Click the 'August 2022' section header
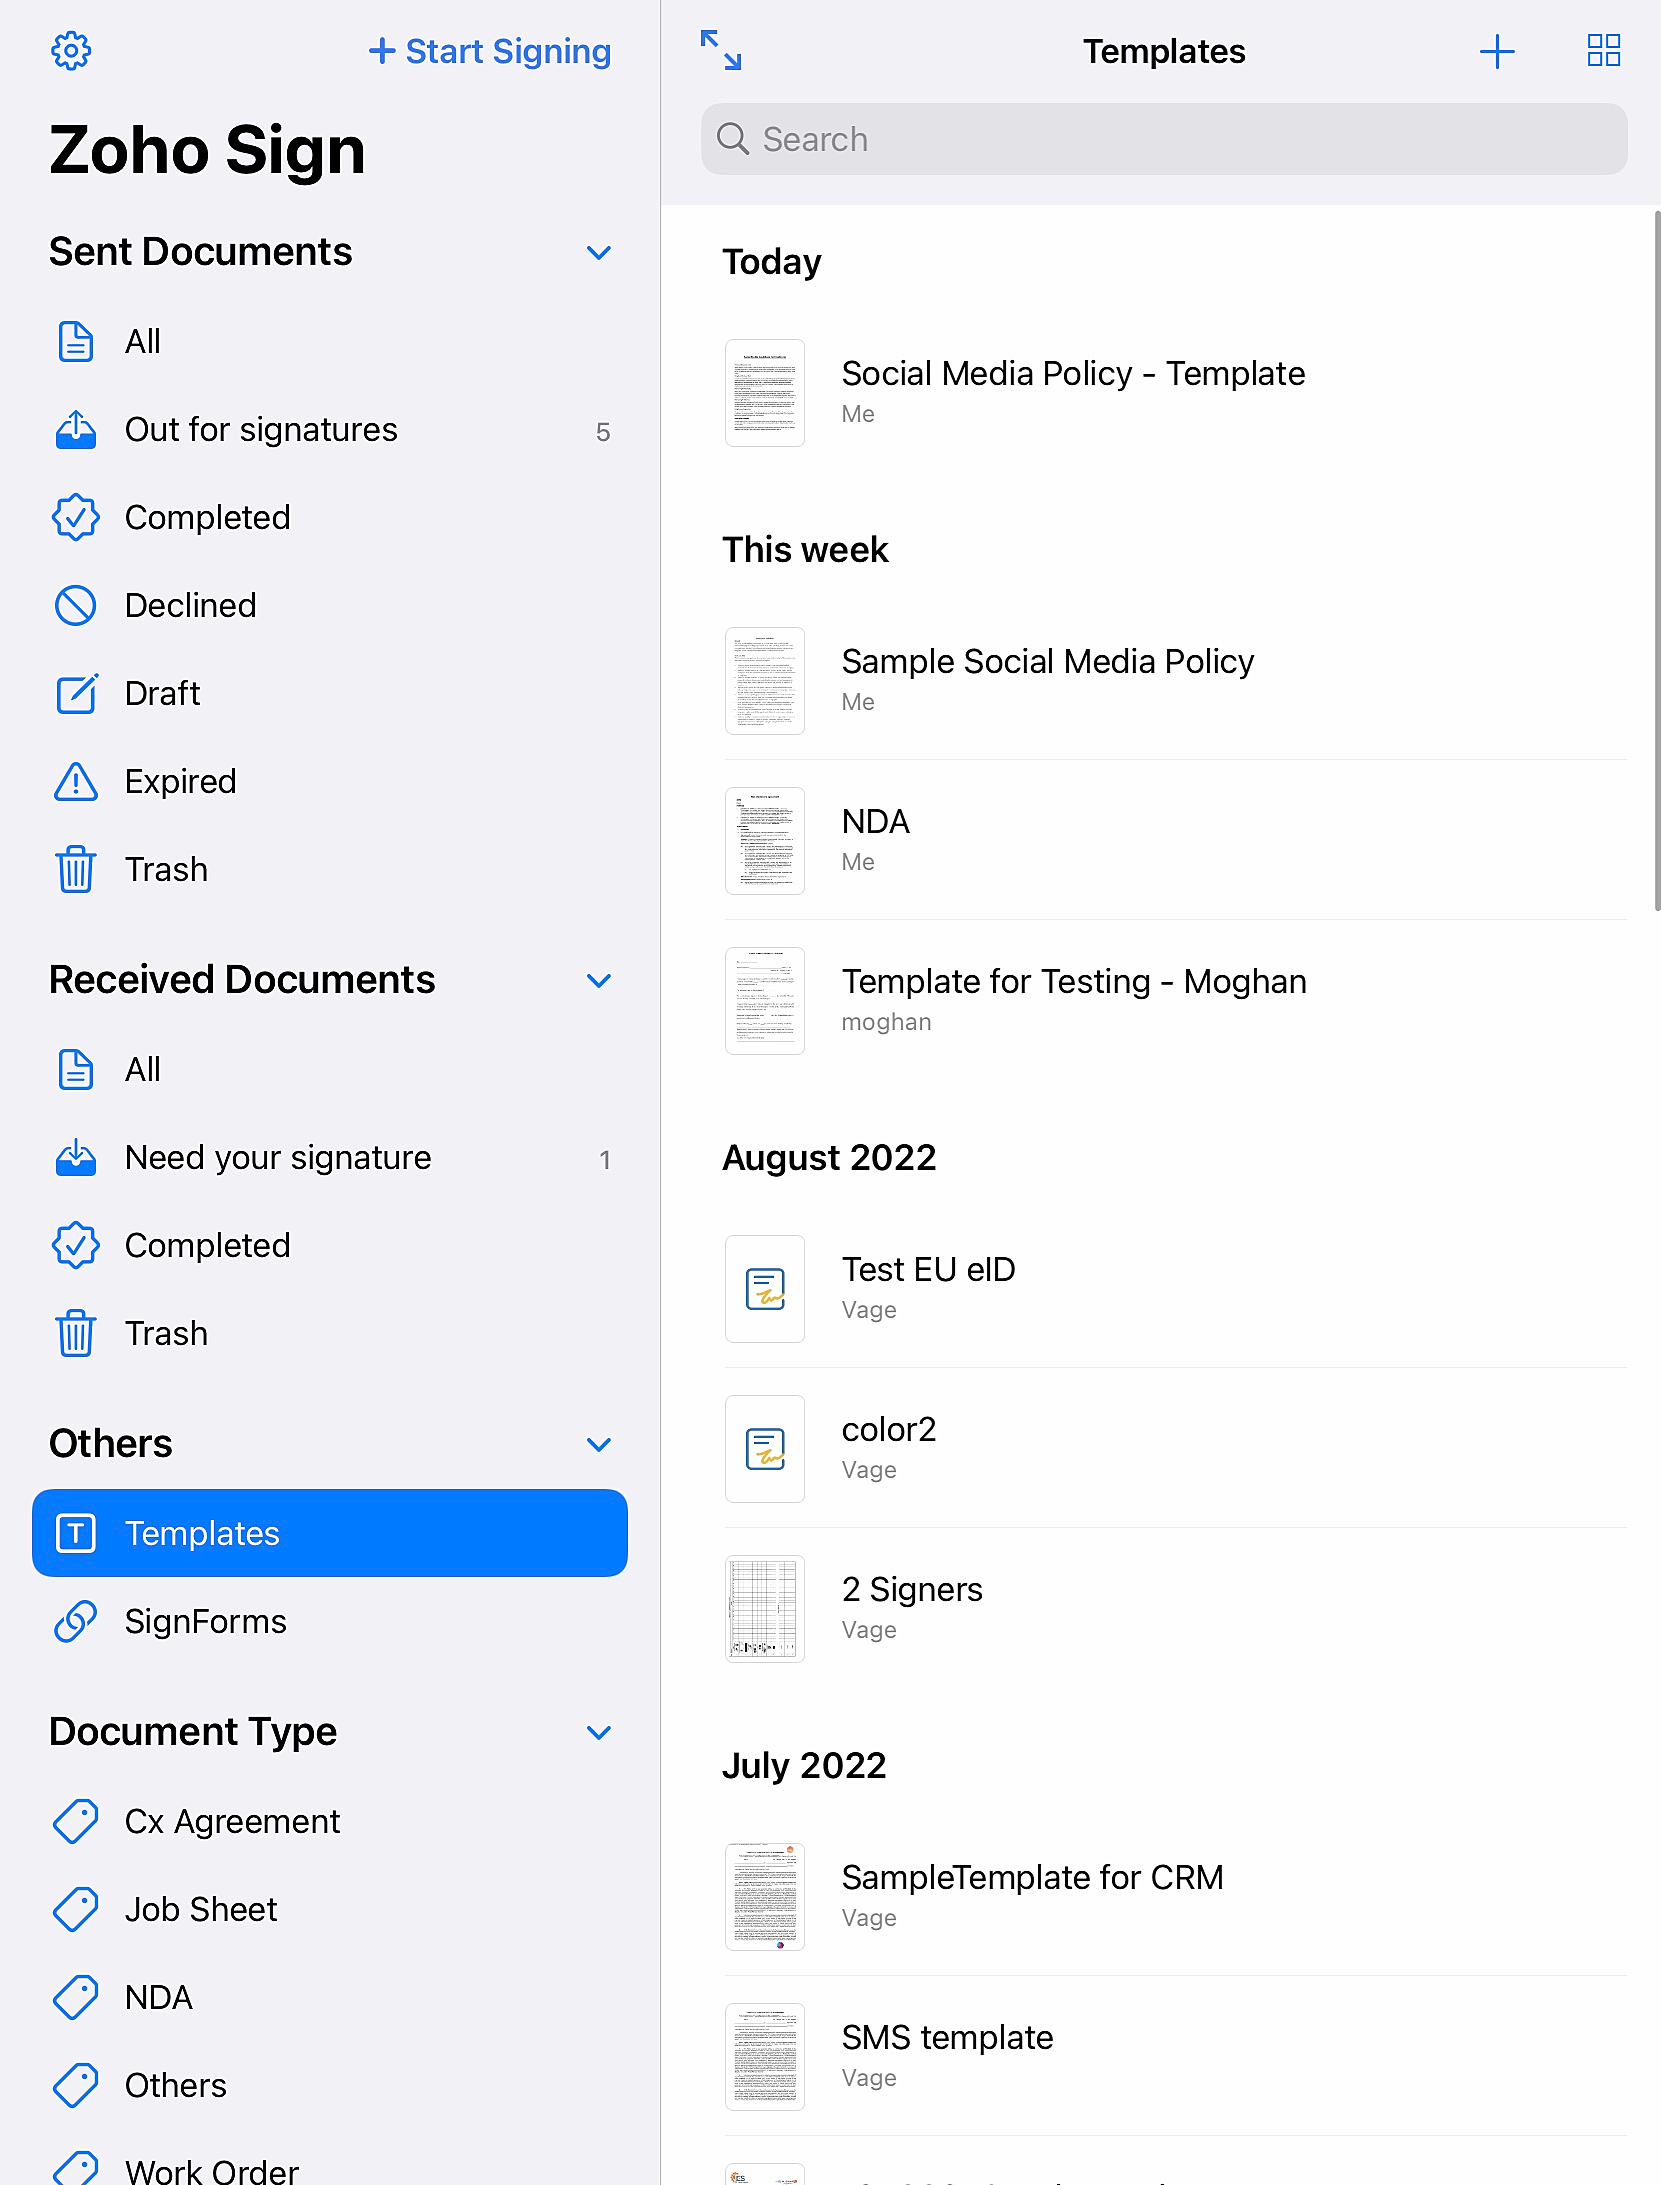 (x=829, y=1158)
